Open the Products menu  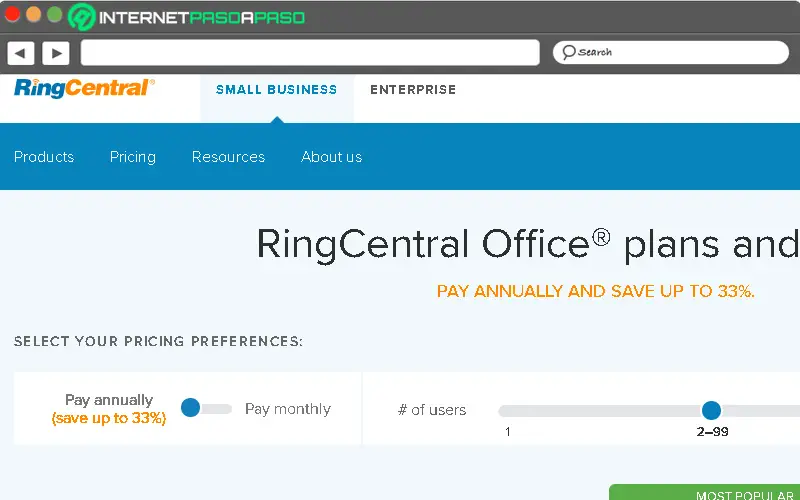tap(44, 157)
